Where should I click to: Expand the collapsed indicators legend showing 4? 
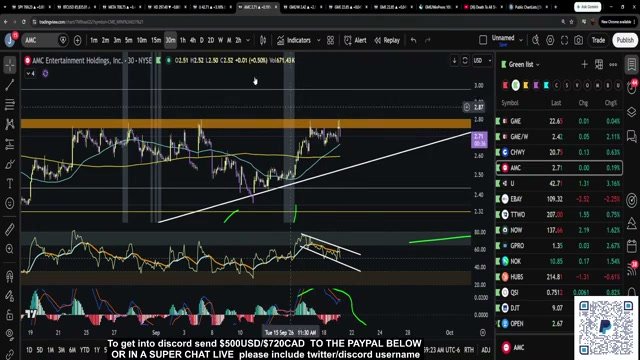pos(31,73)
